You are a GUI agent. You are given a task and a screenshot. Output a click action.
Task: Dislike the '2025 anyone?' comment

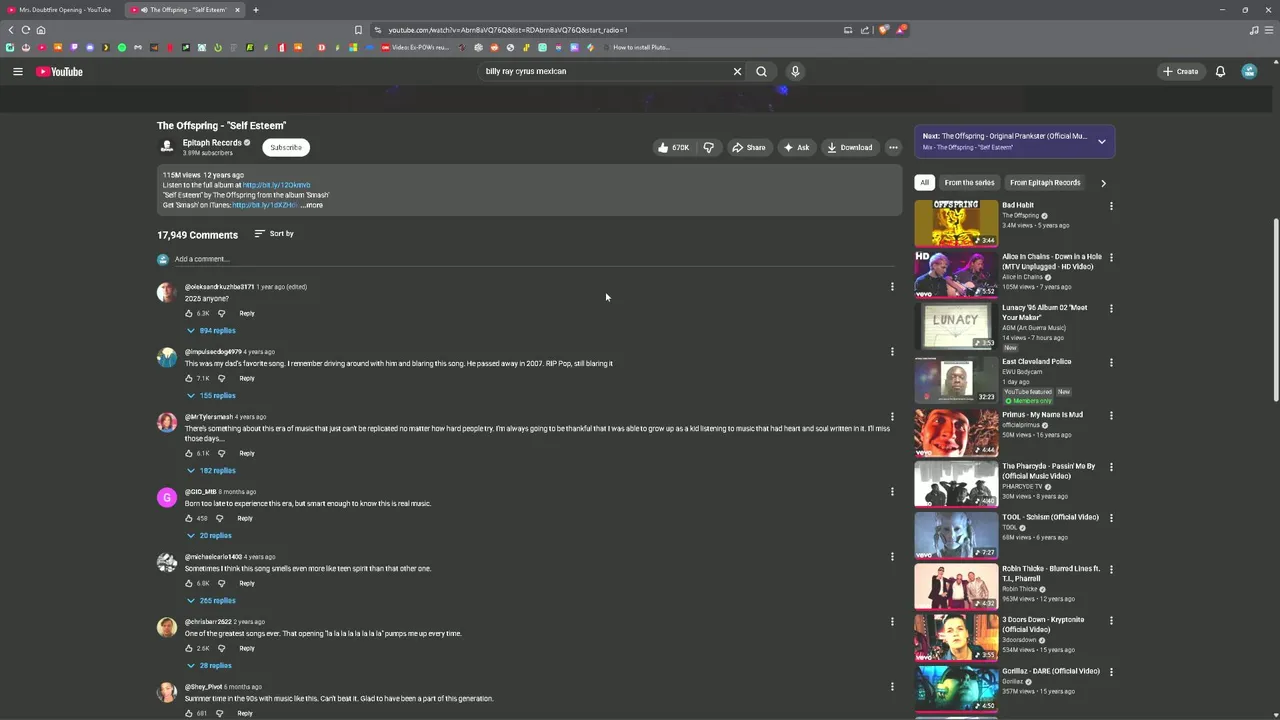222,313
